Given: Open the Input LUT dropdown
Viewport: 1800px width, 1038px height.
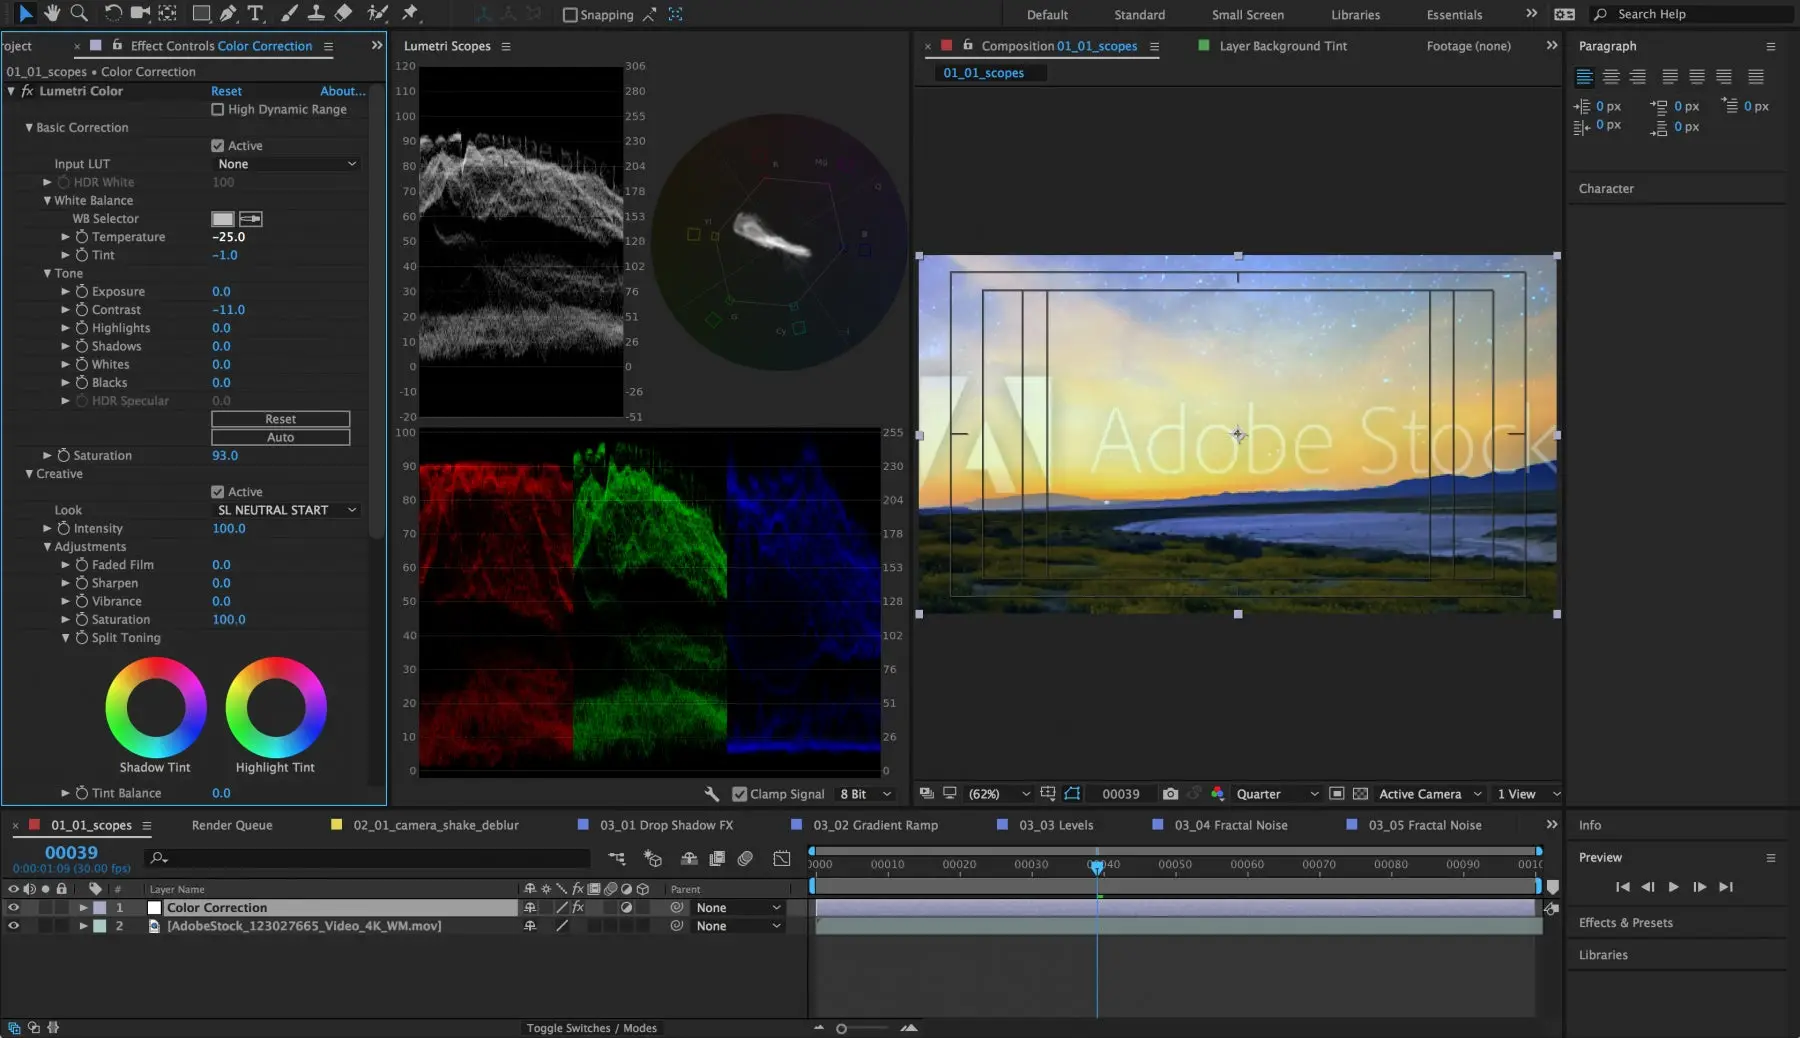Looking at the screenshot, I should click(x=284, y=164).
